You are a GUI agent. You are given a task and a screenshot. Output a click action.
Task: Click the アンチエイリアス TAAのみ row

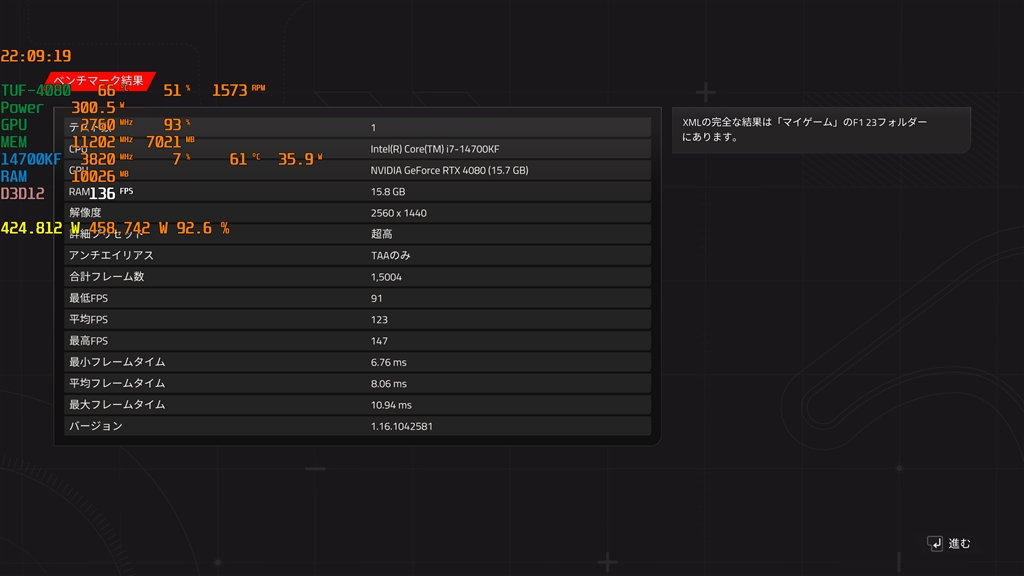(357, 255)
